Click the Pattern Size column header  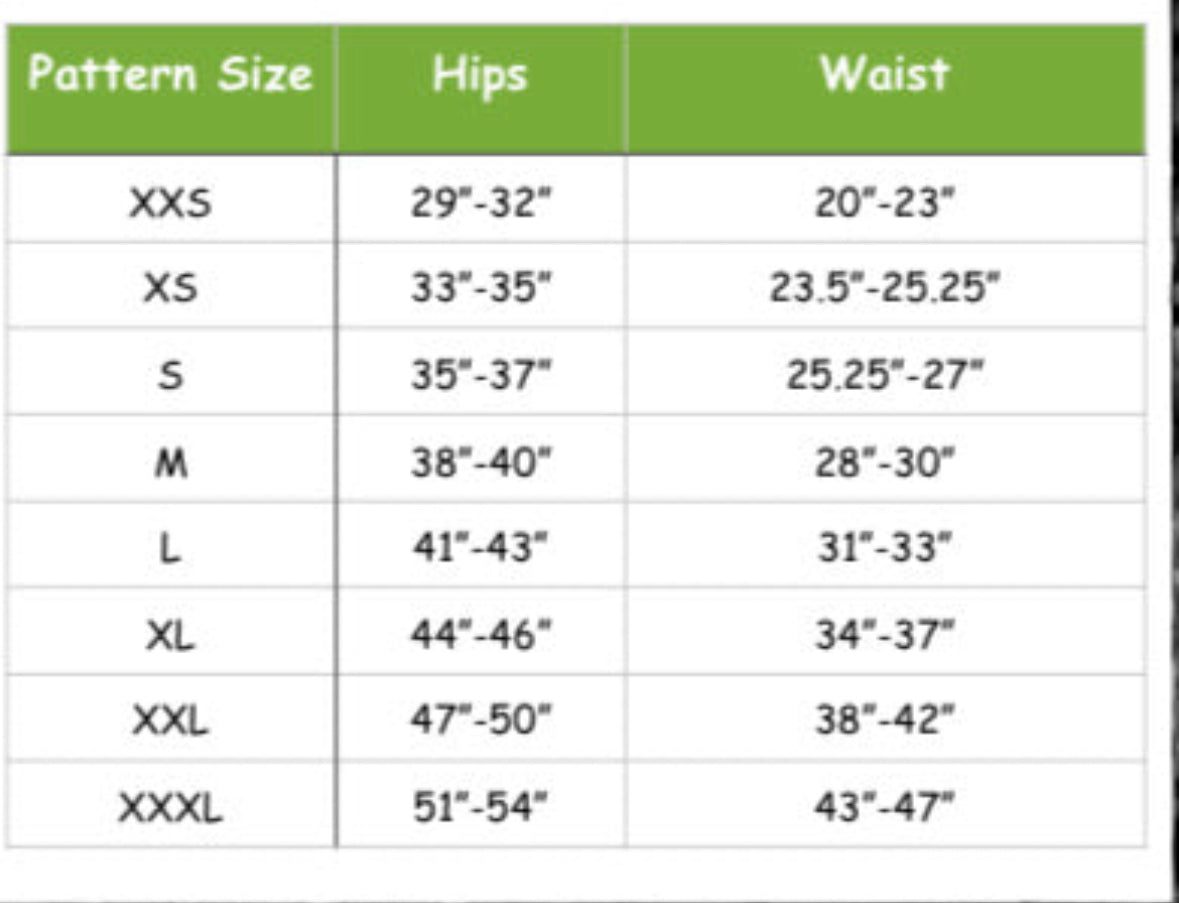pyautogui.click(x=170, y=76)
